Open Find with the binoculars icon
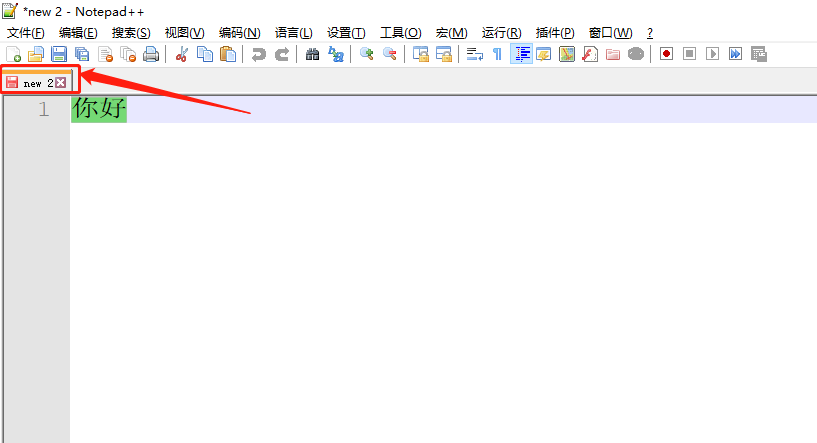Viewport: 817px width, 443px height. point(312,54)
